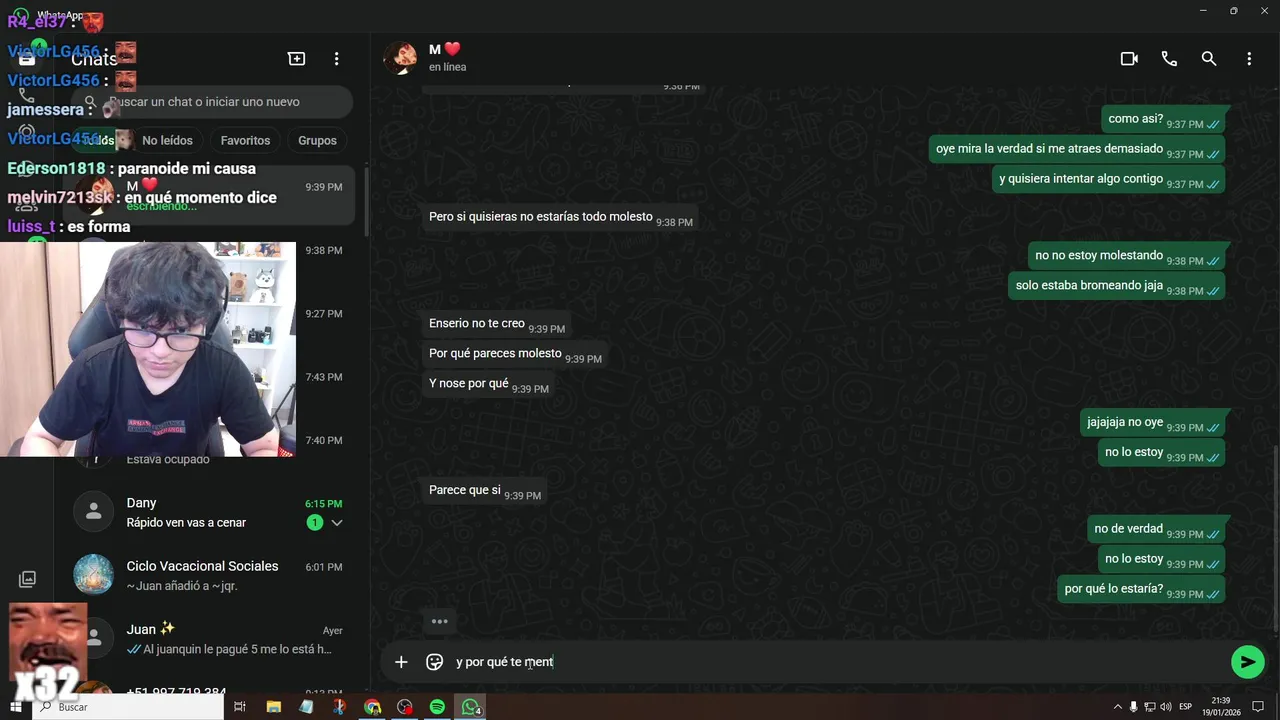Open the snipping tool taskbar icon
Image resolution: width=1280 pixels, height=720 pixels.
(339, 707)
